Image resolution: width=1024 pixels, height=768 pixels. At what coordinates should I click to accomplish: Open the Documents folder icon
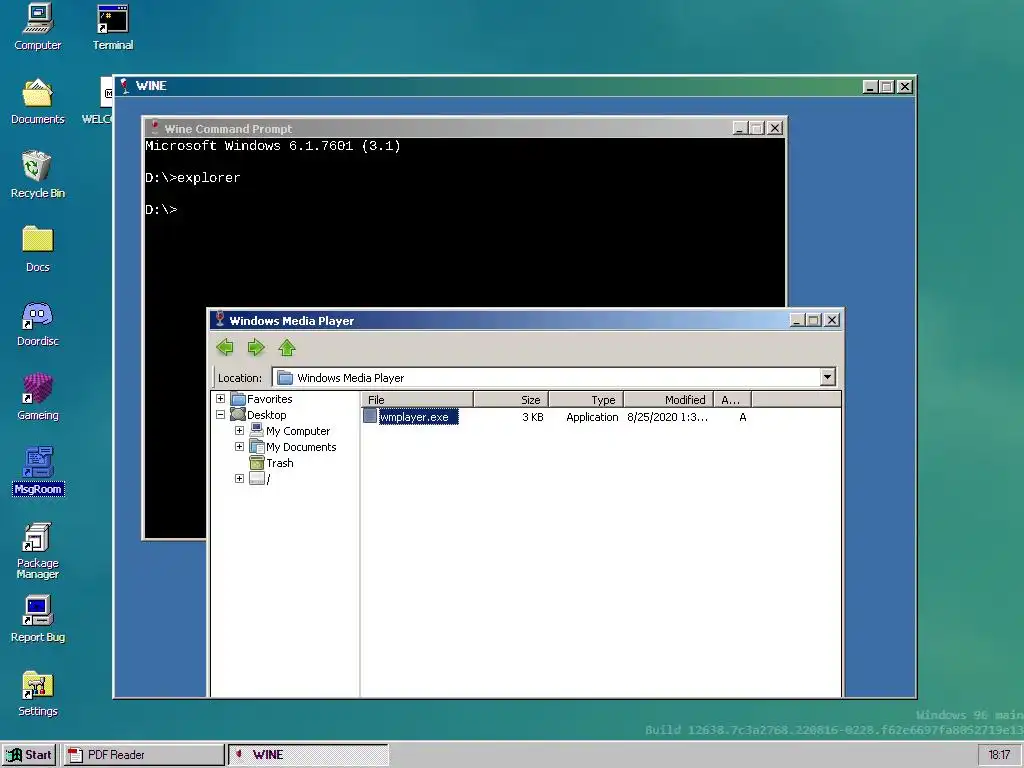37,101
